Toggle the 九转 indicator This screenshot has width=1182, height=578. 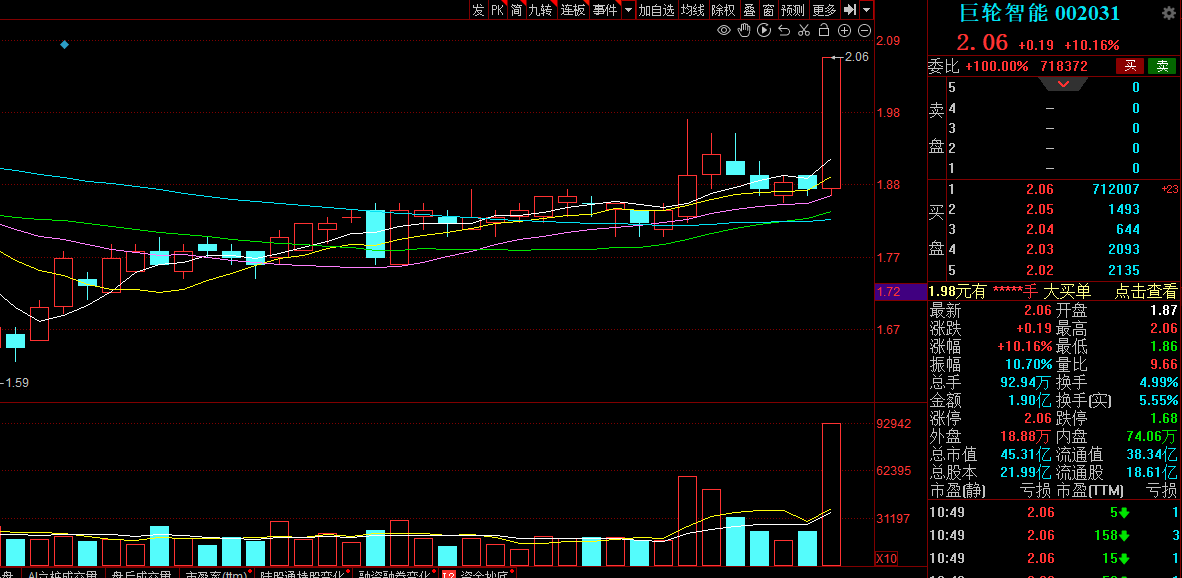pos(540,10)
